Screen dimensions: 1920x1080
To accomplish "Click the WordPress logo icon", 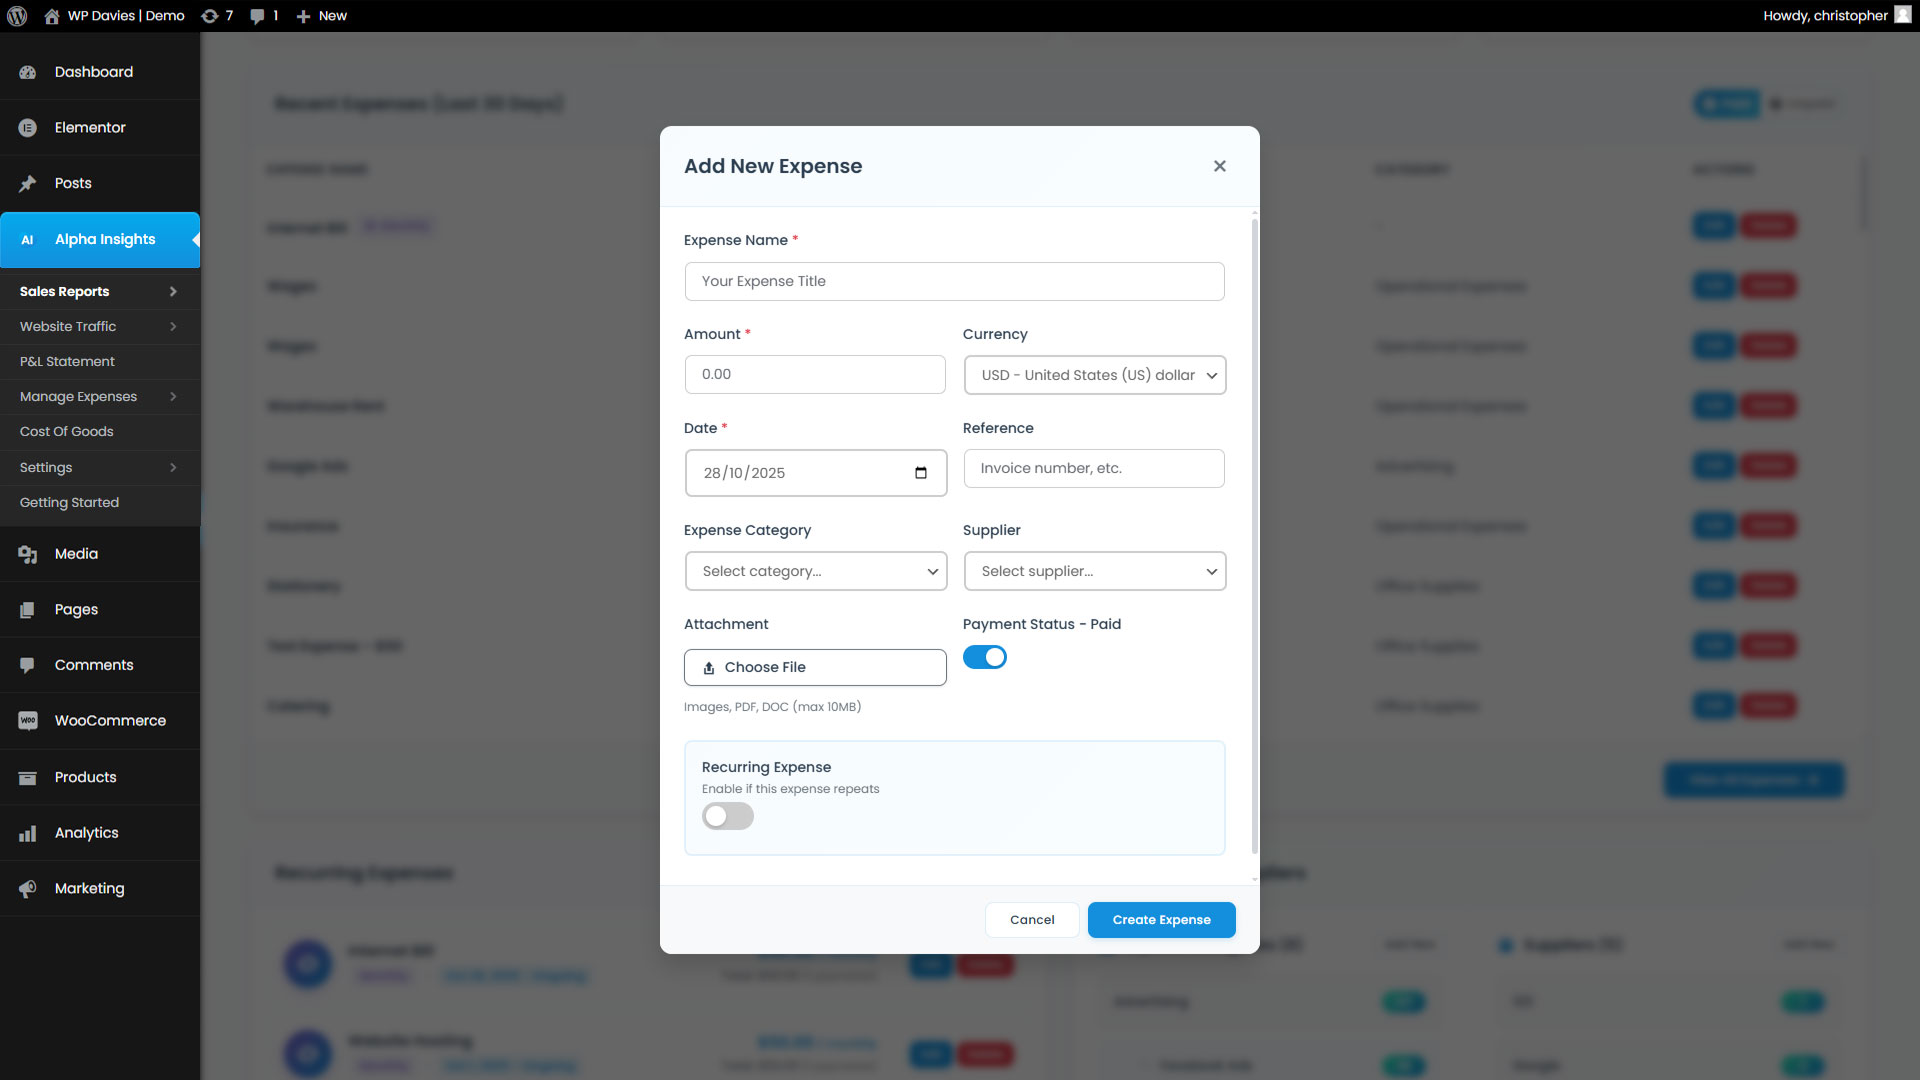I will [17, 16].
